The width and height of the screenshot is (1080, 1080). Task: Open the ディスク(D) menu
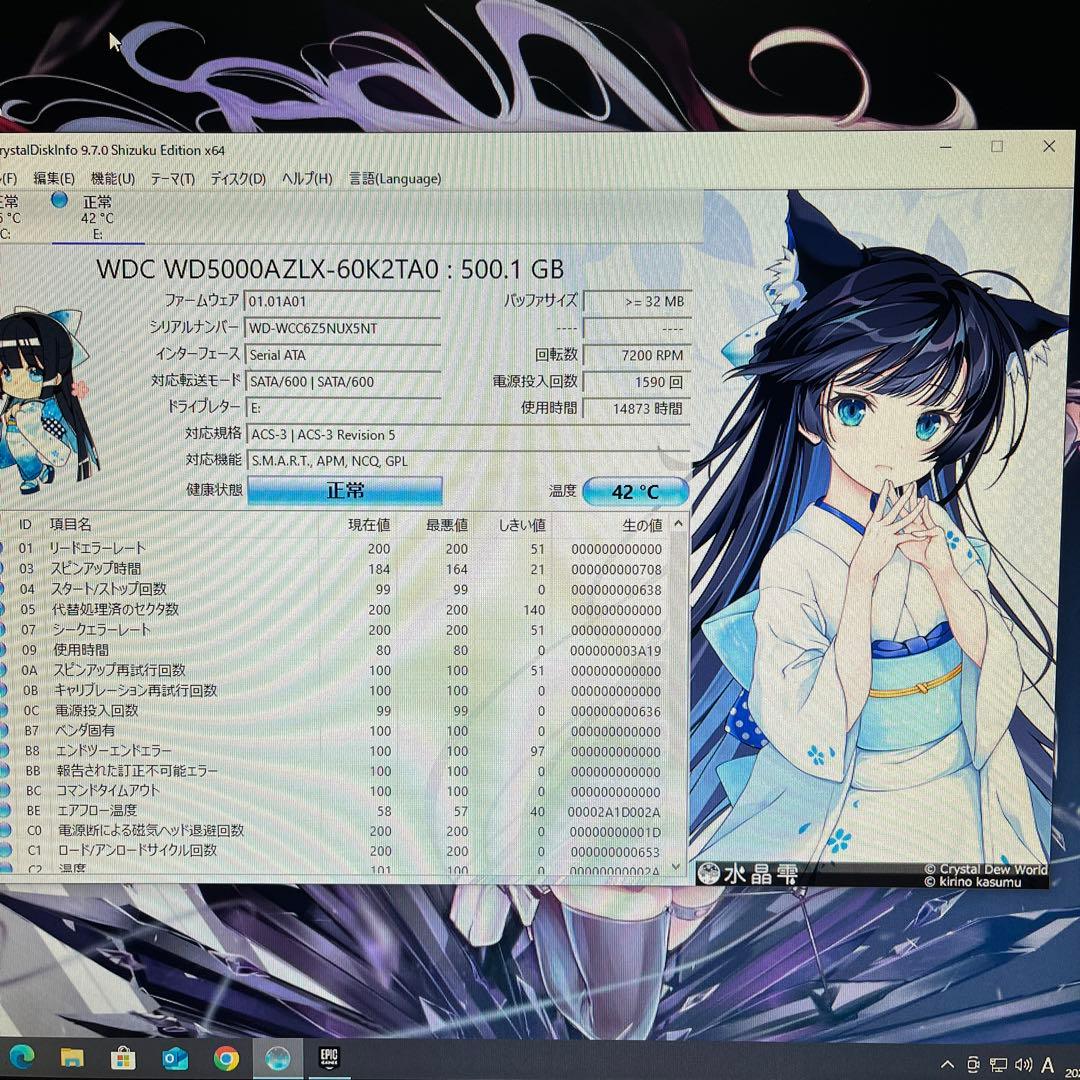(236, 178)
